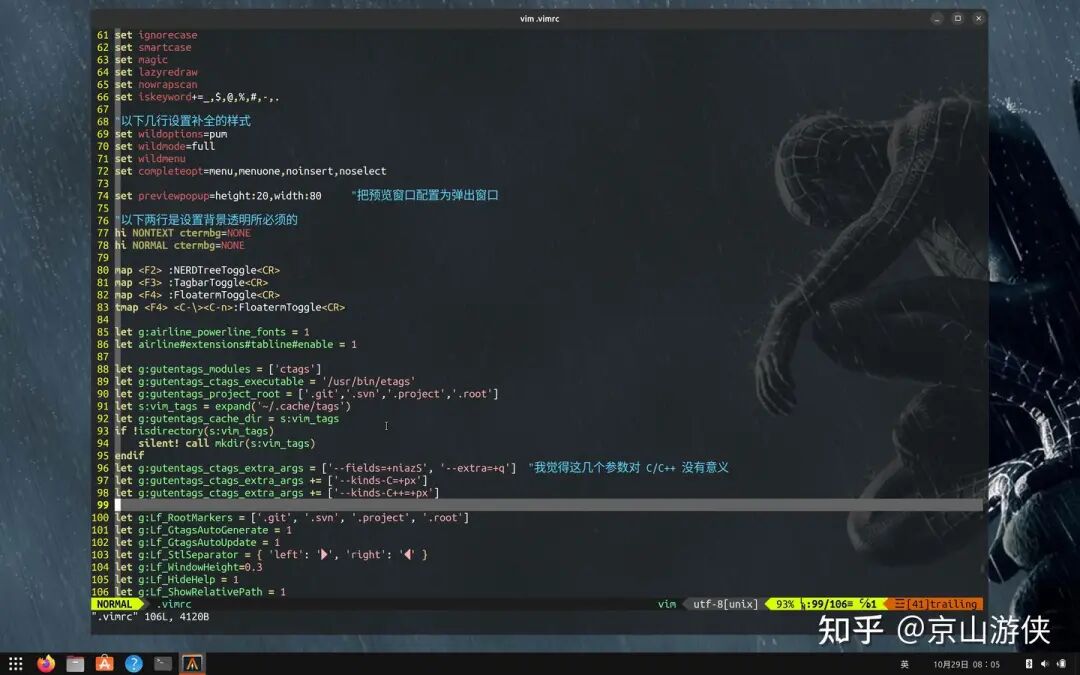
Task: Click 'set completeopt=menu,menuone' line
Action: click(x=251, y=172)
